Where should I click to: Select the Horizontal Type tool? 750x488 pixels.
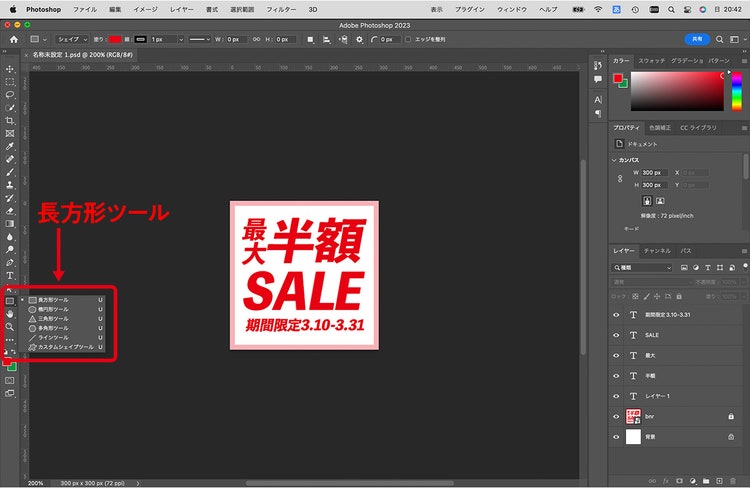pyautogui.click(x=10, y=276)
